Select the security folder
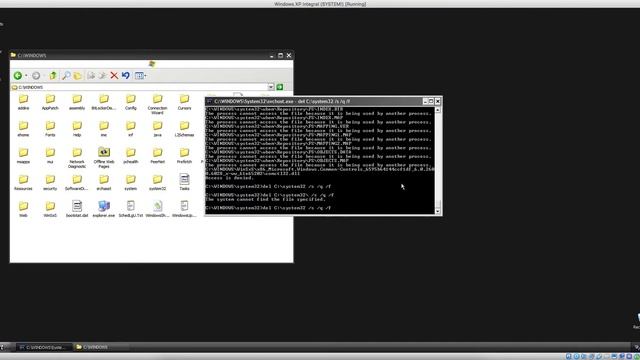 tap(50, 182)
